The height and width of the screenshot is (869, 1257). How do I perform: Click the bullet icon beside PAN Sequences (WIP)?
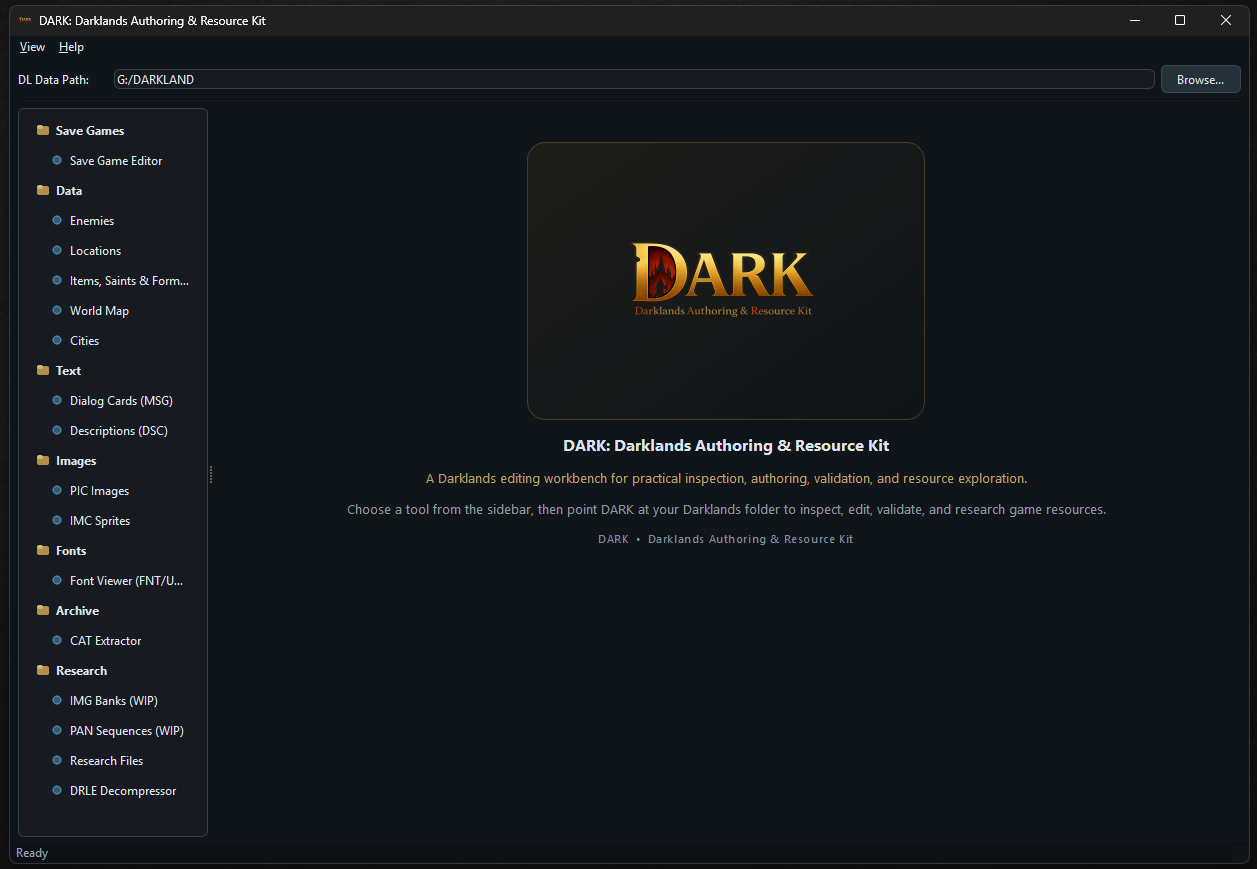click(x=57, y=731)
